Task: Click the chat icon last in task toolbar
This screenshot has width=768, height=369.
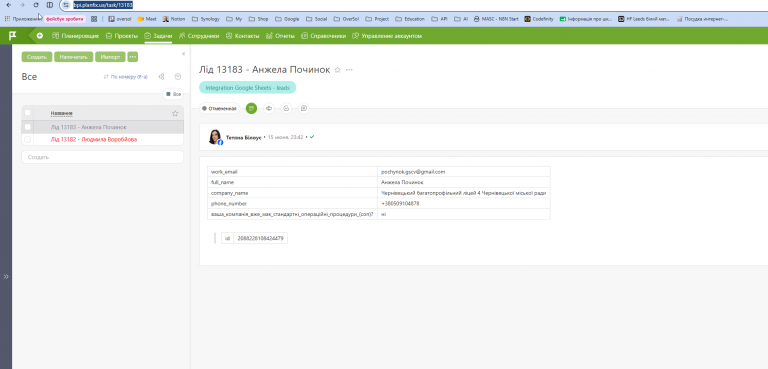Action: (x=304, y=108)
